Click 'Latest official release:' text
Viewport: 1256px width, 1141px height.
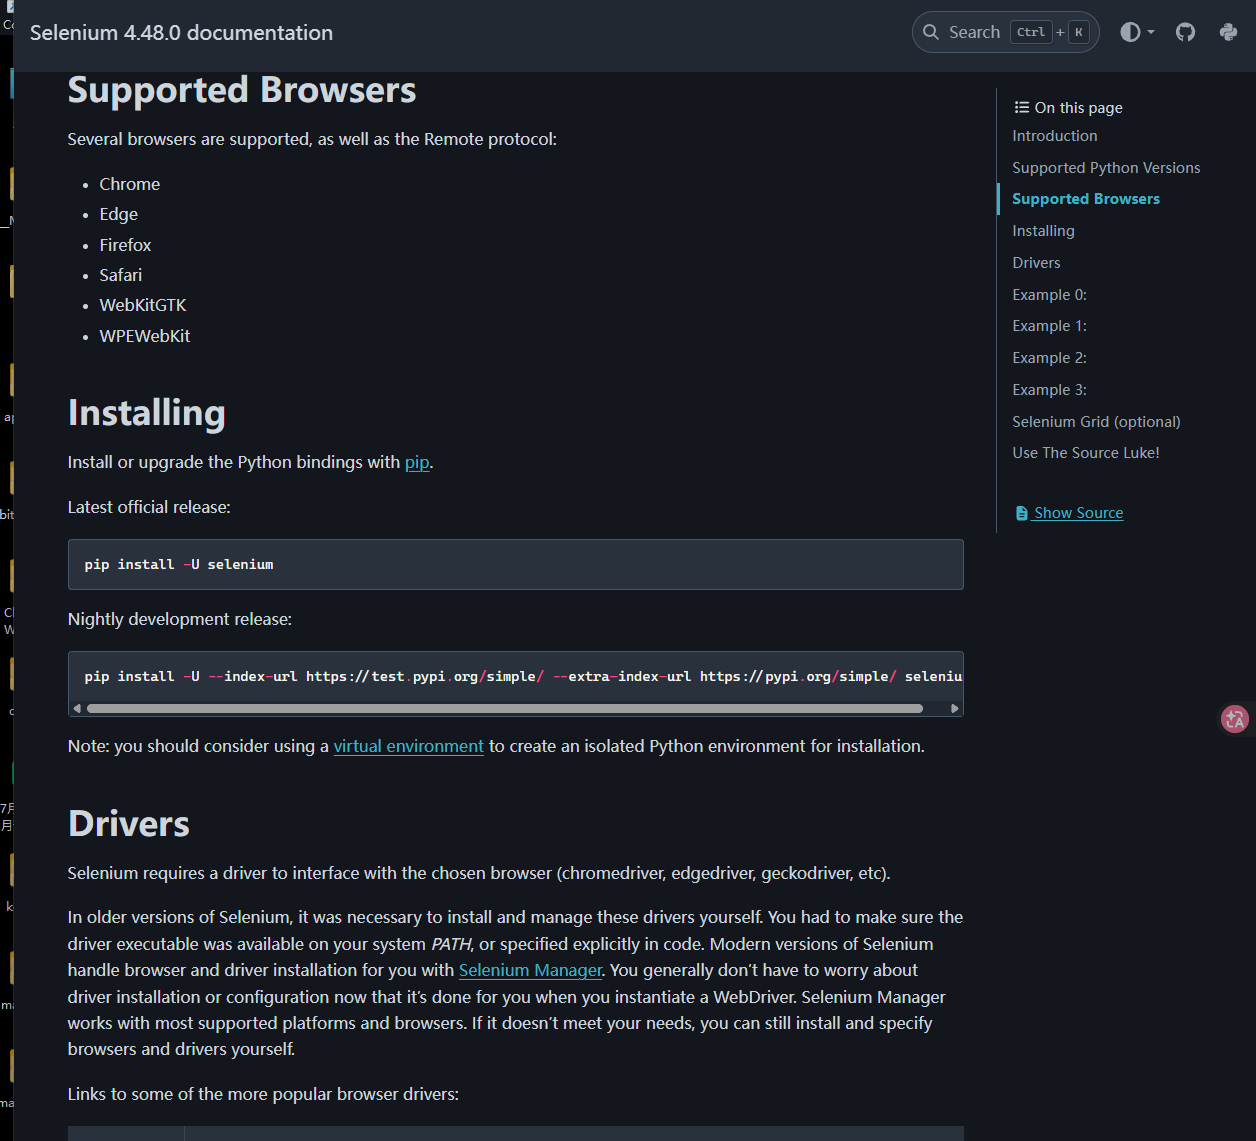tap(149, 507)
